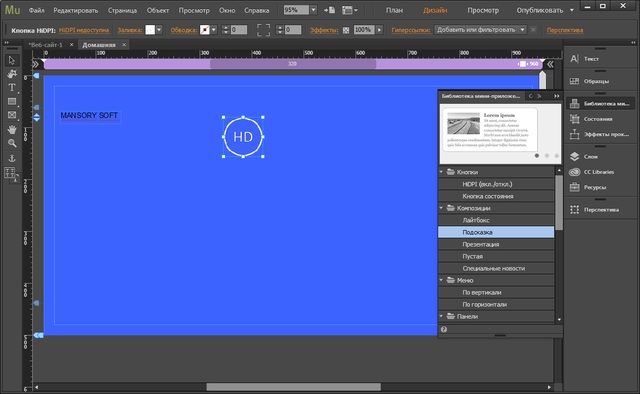Open the Обводка stroke dropdown arrow

213,30
